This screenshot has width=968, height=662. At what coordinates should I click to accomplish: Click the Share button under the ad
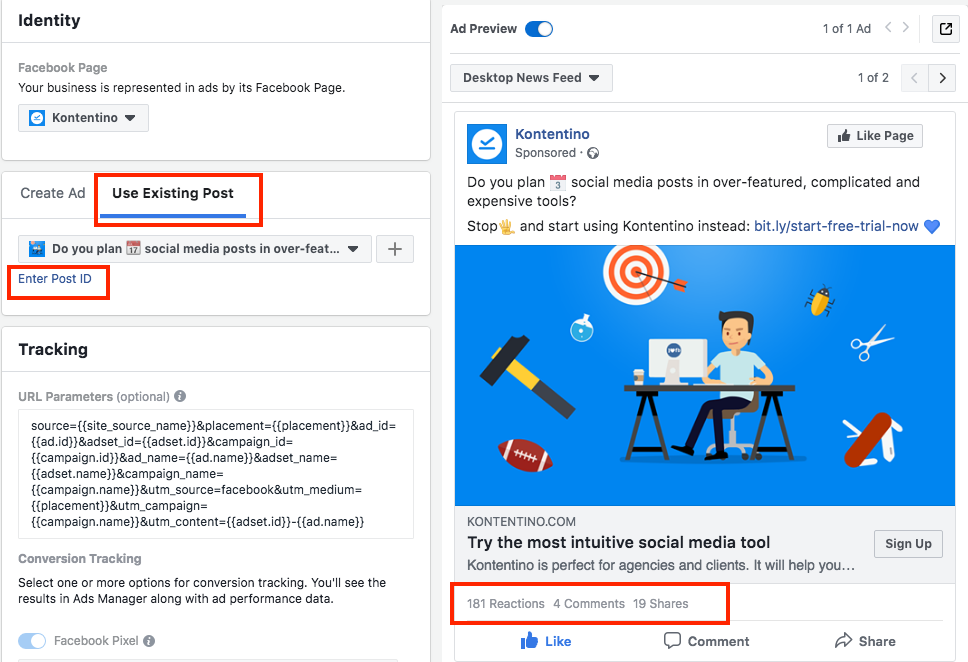865,641
